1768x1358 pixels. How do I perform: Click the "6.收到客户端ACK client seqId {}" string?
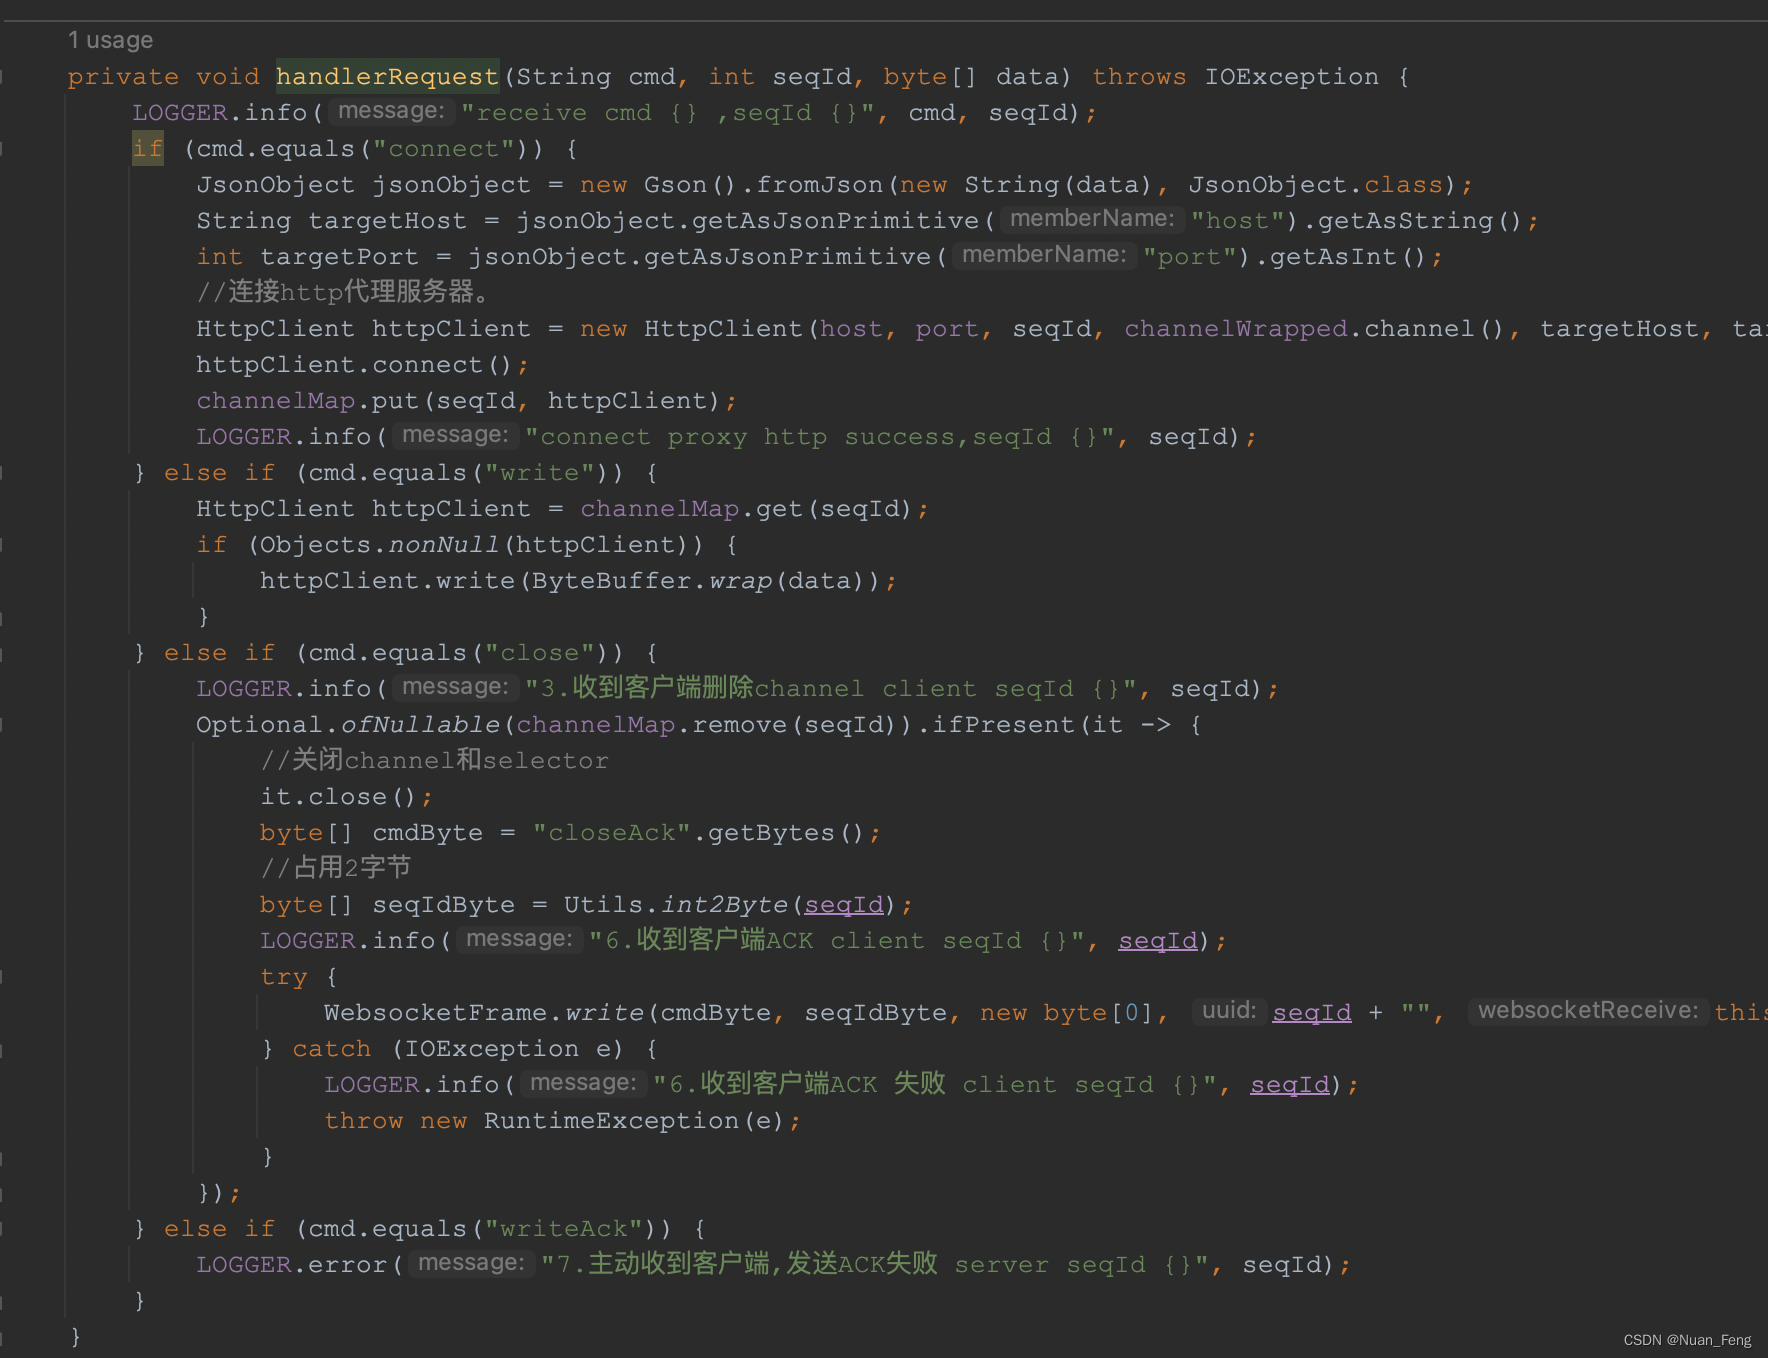tap(838, 941)
